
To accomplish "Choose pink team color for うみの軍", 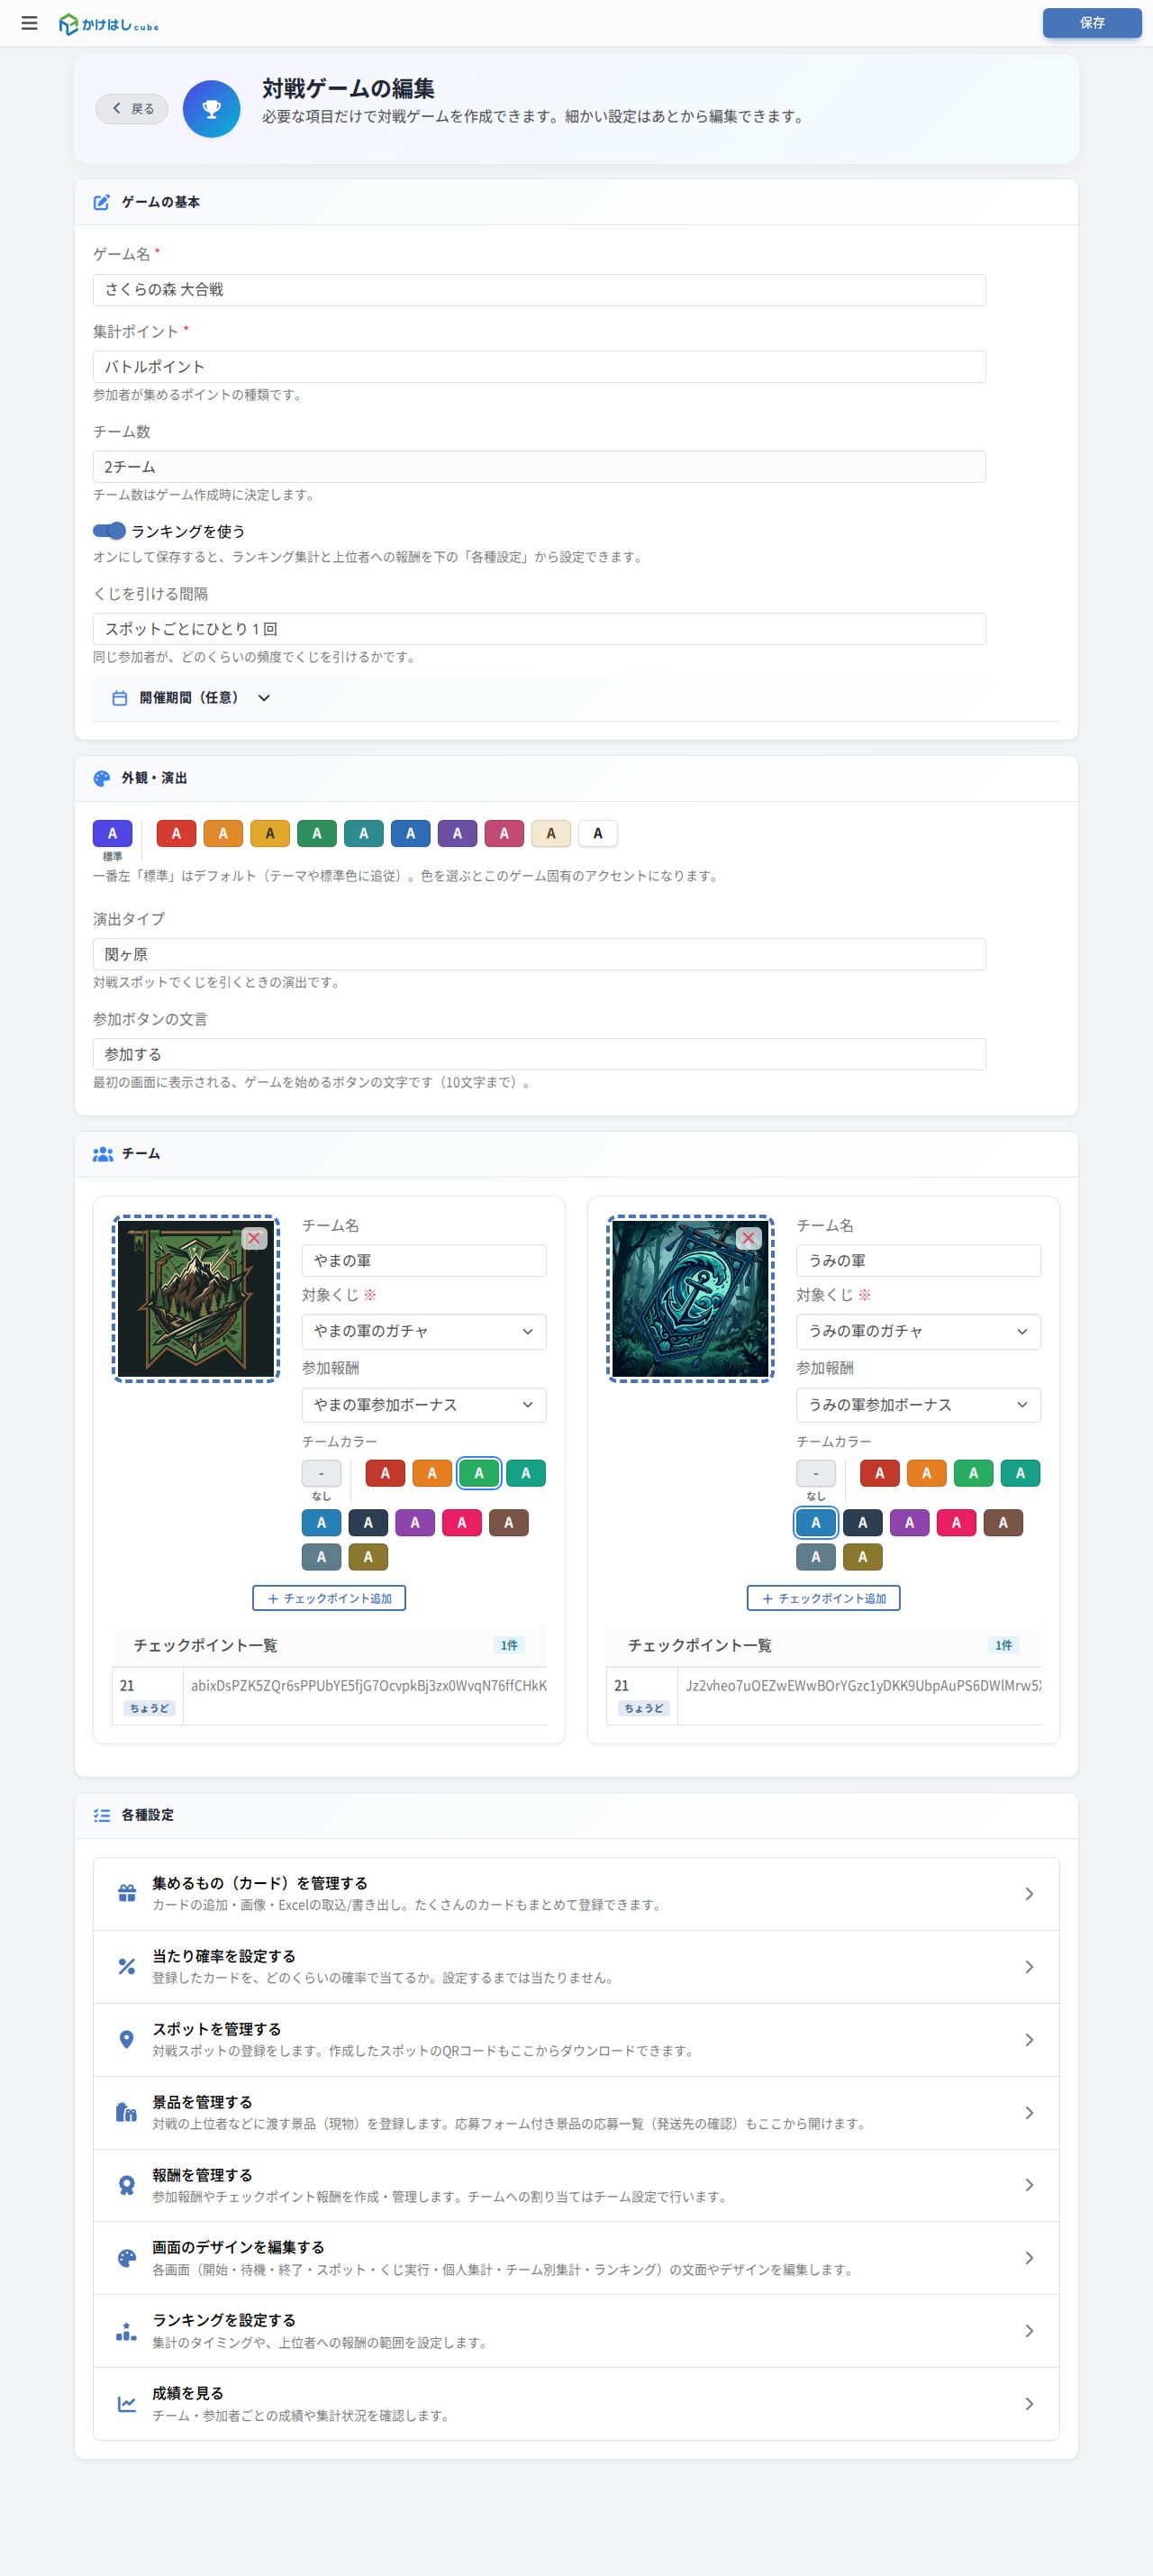I will pyautogui.click(x=956, y=1523).
